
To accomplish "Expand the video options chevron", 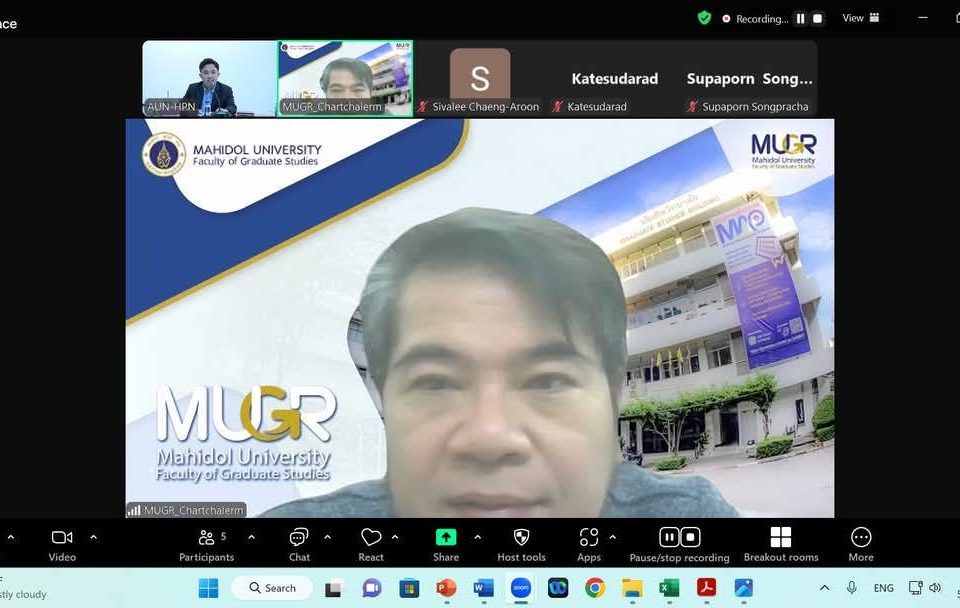I will coord(94,538).
